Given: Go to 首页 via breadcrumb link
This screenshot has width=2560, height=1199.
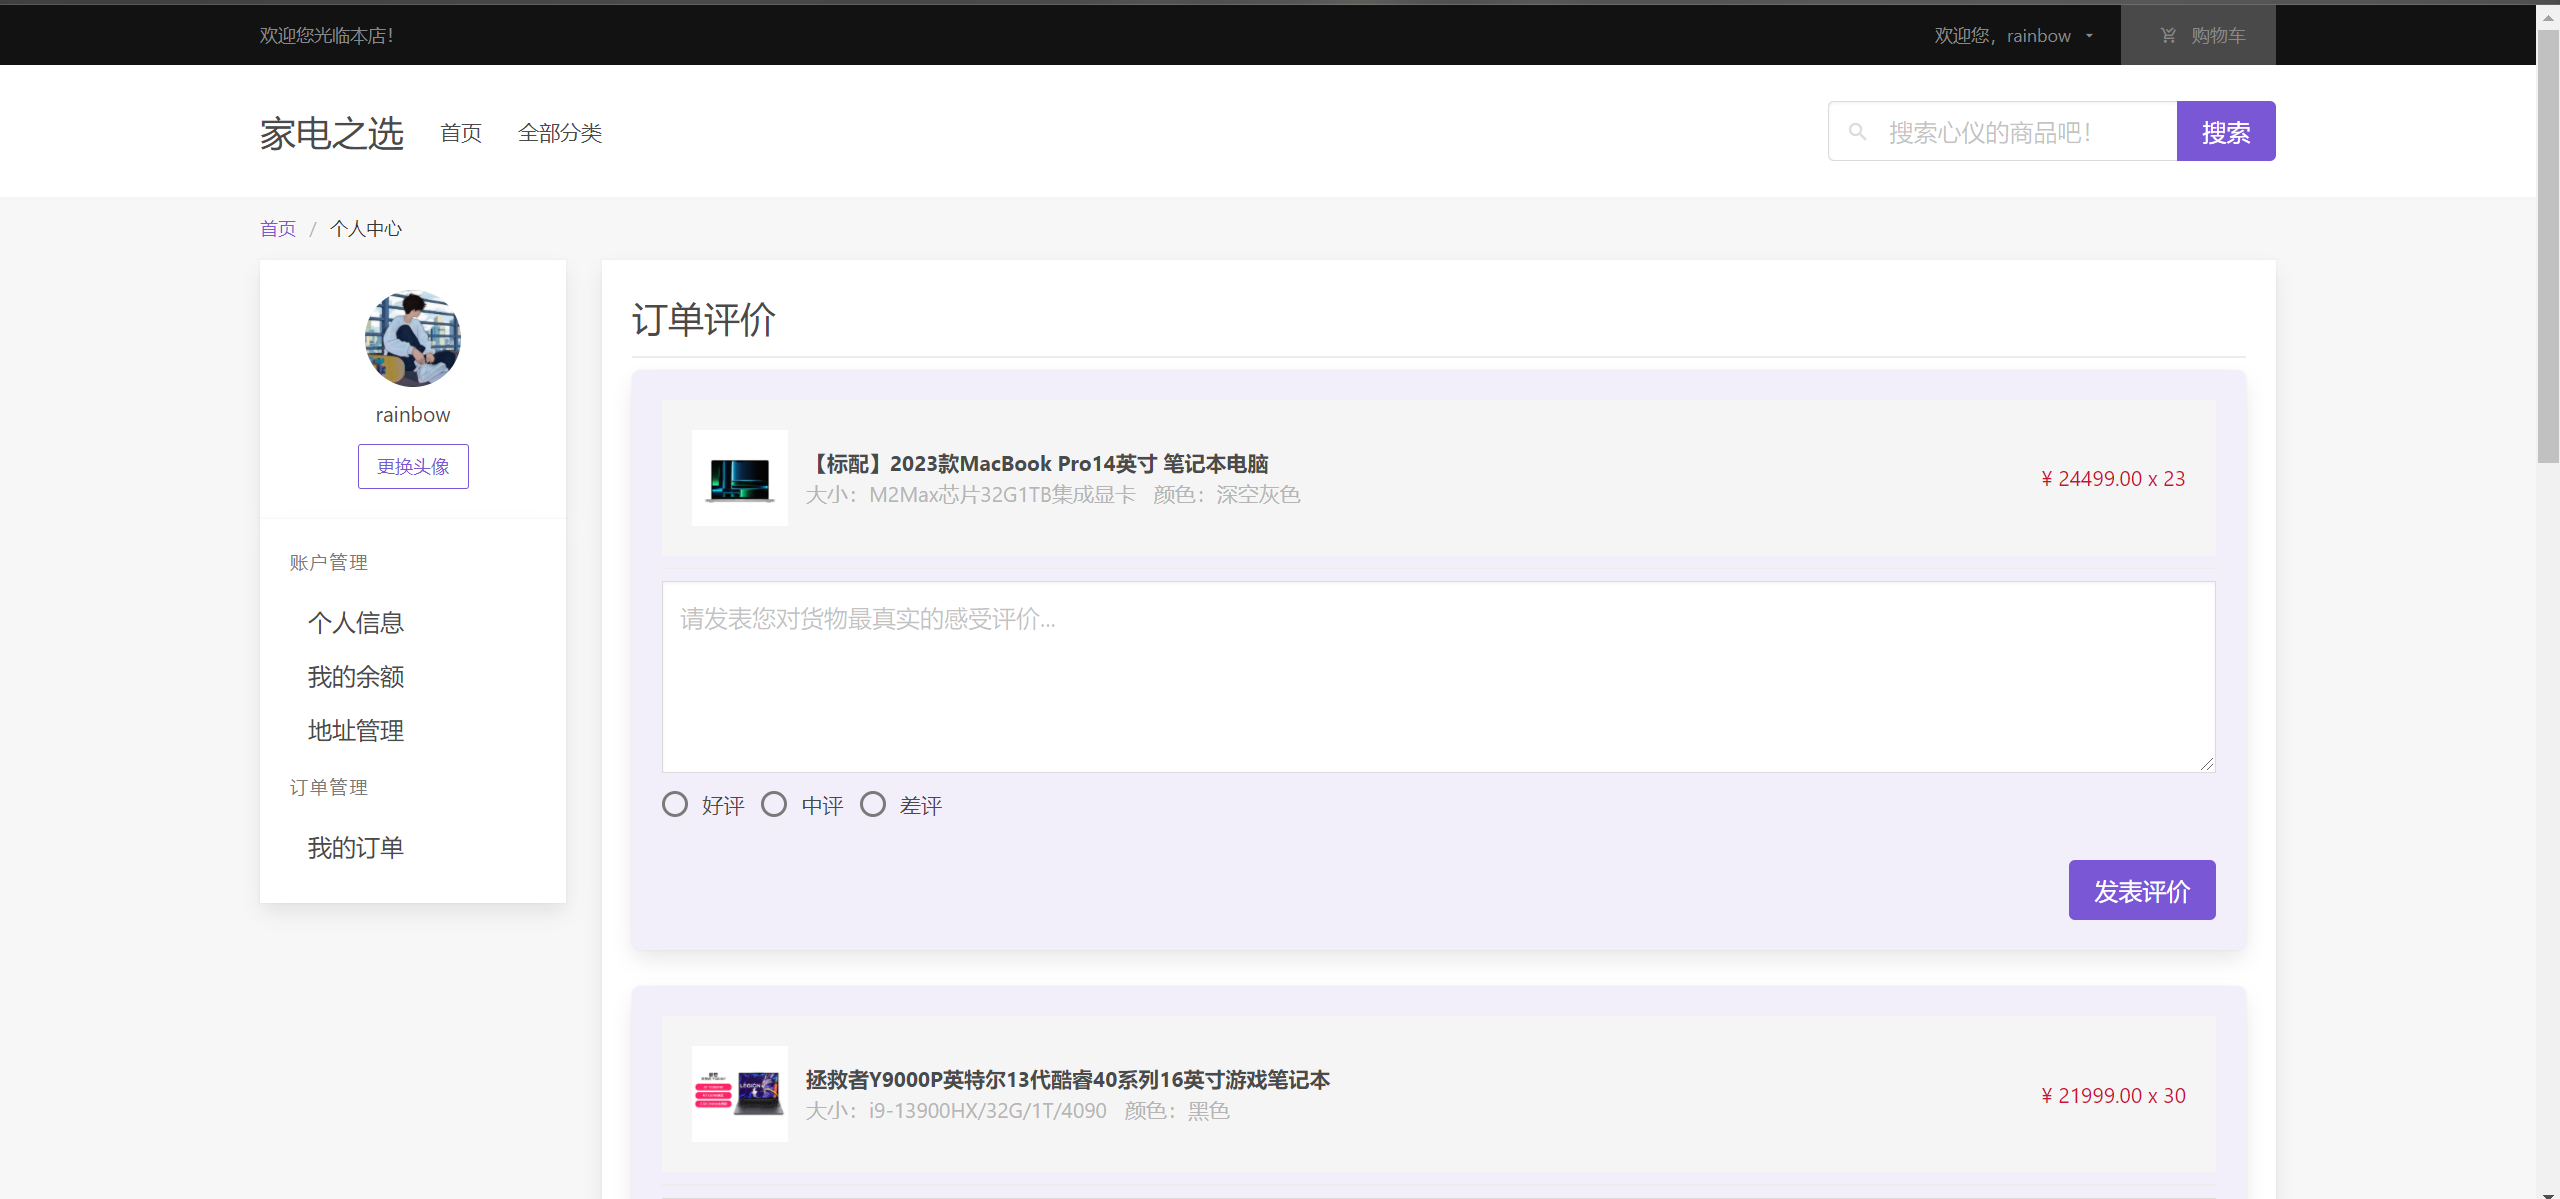Looking at the screenshot, I should pos(278,229).
